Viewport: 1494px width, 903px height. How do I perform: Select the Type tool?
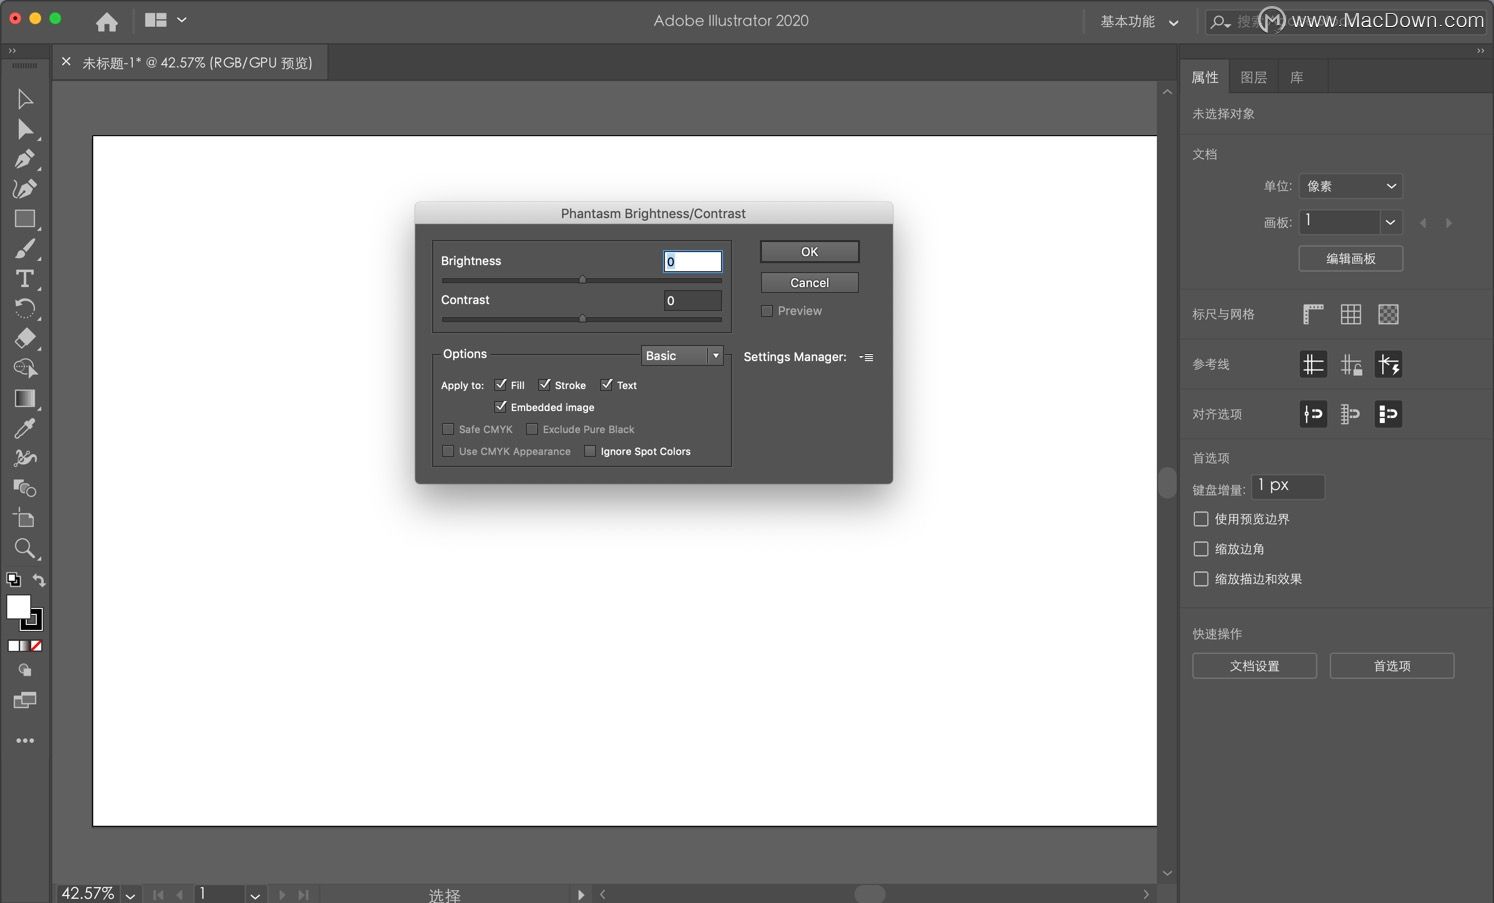25,279
